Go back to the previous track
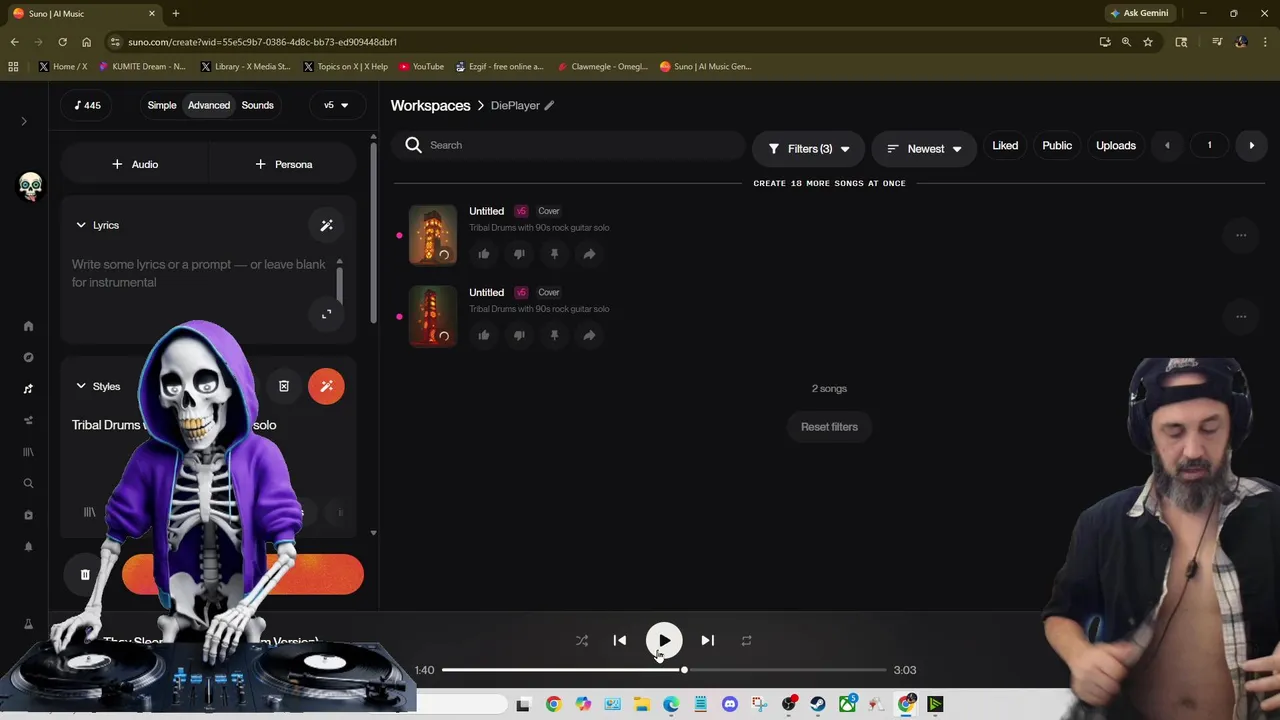This screenshot has height=720, width=1280. point(620,641)
